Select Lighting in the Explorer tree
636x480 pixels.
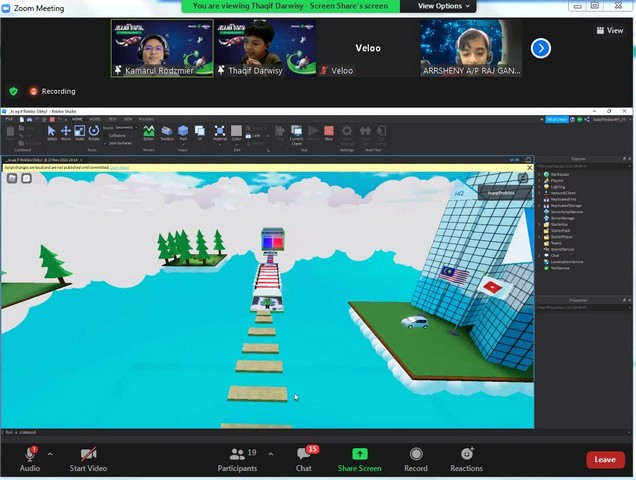pyautogui.click(x=558, y=186)
